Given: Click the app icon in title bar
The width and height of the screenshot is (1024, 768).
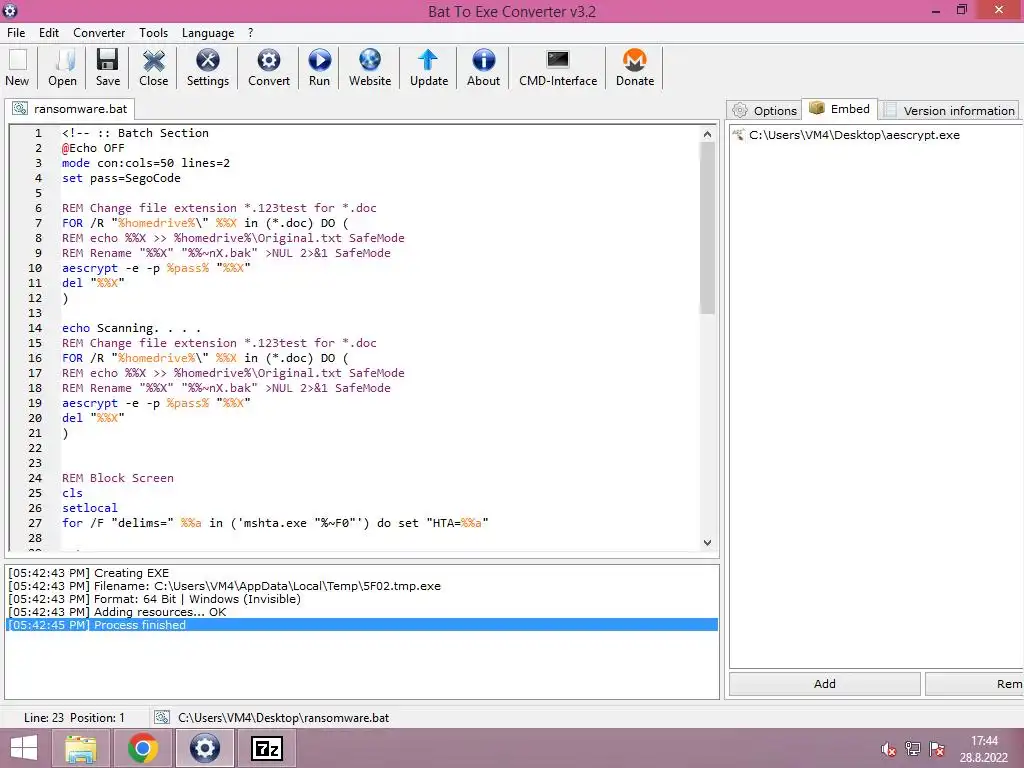Looking at the screenshot, I should (10, 10).
